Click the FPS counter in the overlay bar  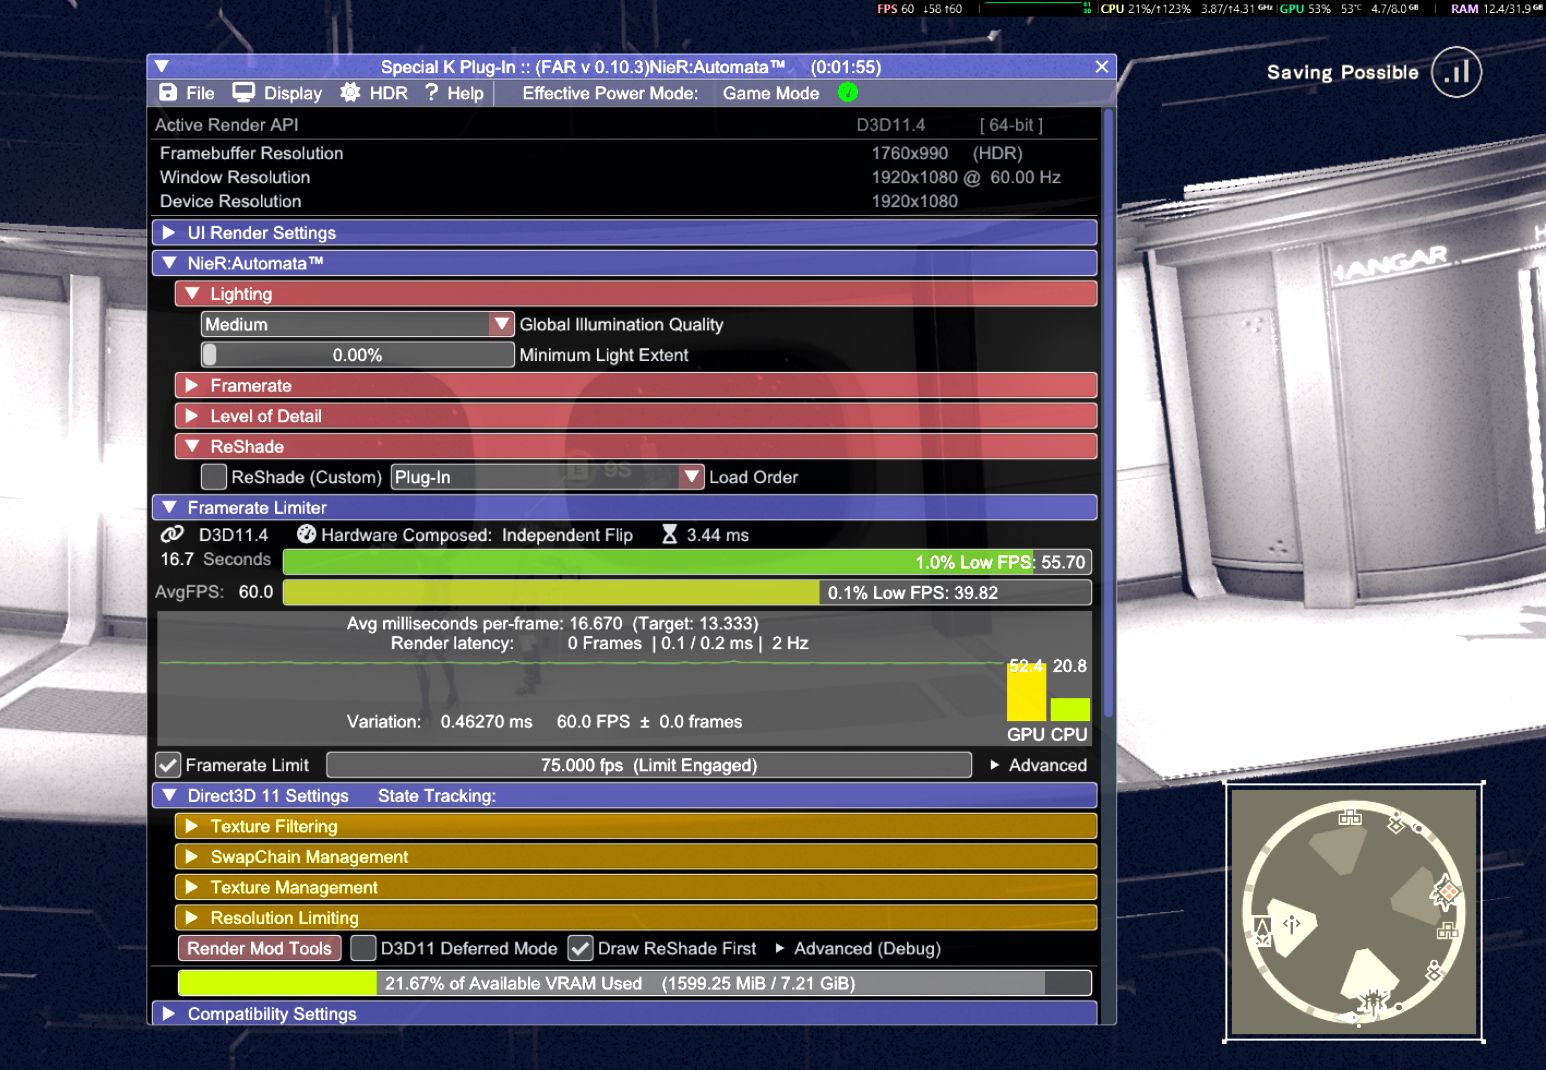pyautogui.click(x=895, y=9)
